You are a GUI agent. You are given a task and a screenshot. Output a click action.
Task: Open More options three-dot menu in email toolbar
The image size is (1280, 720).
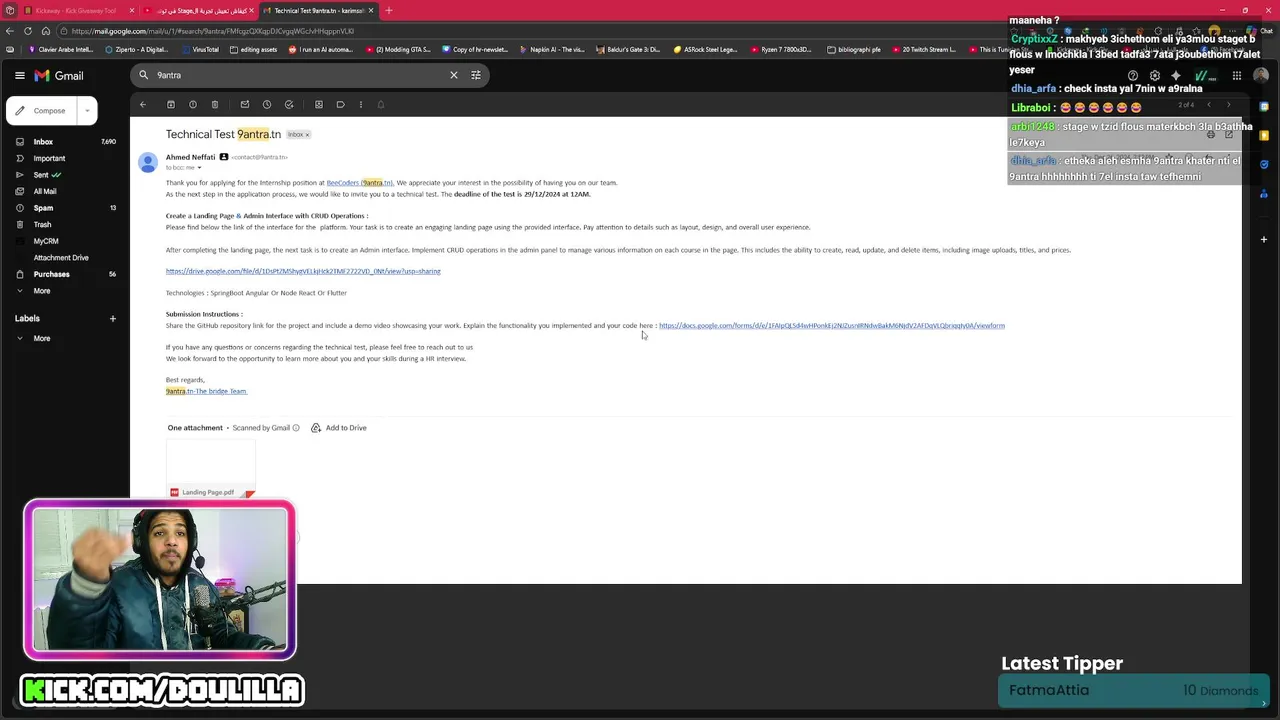[361, 104]
